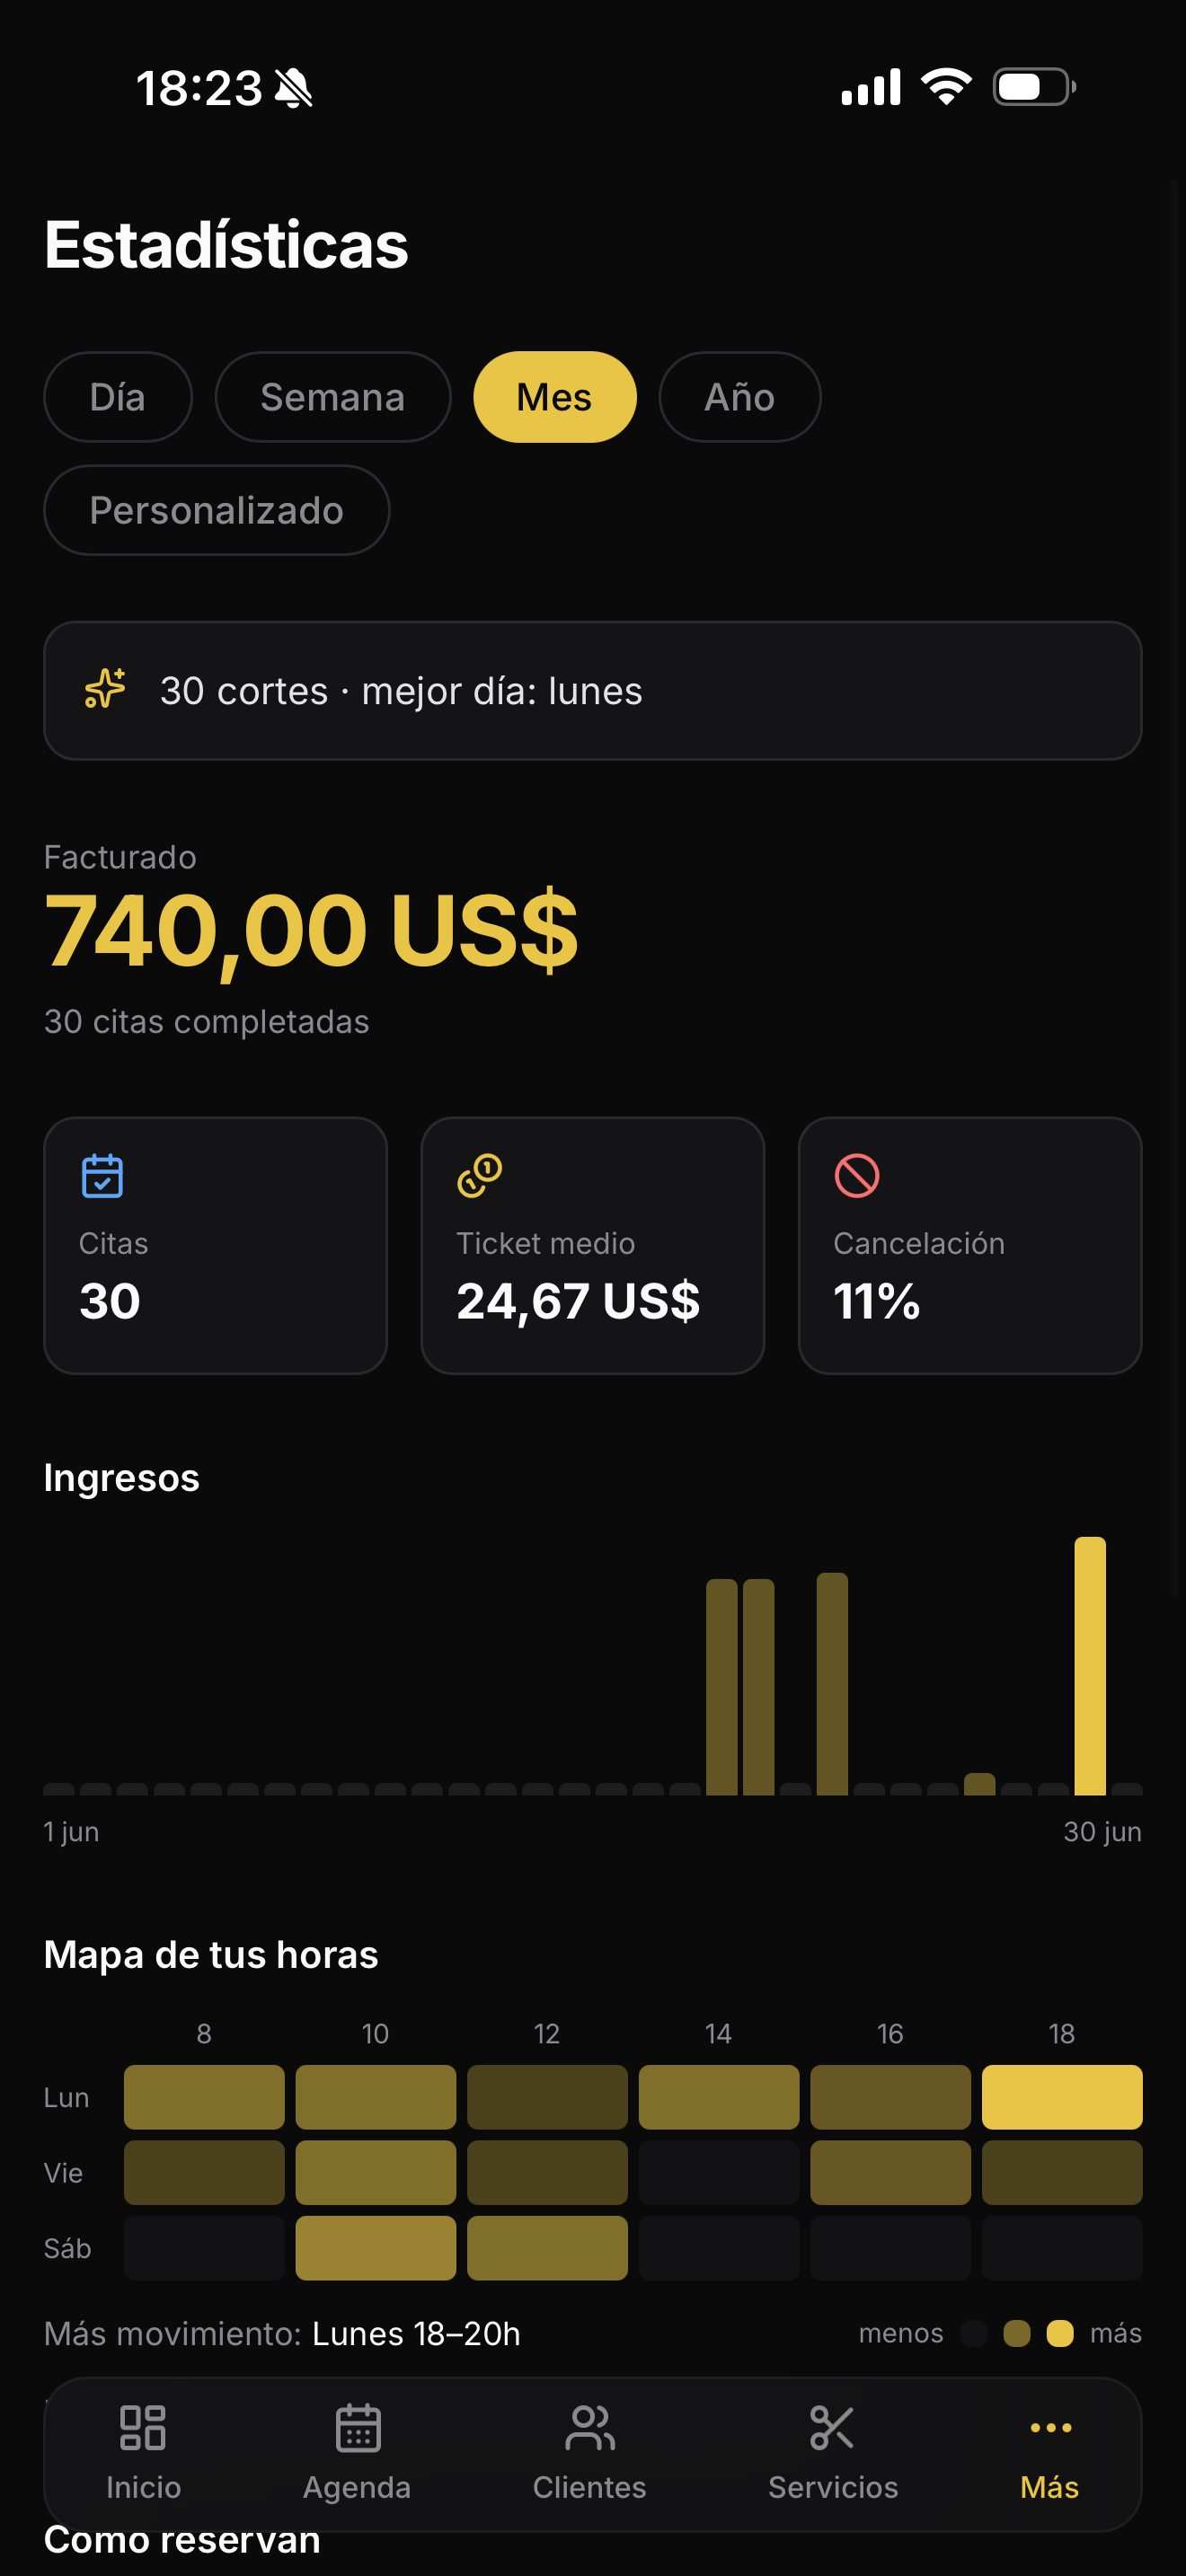Screen dimensions: 1186x2576
Task: Select the tallest bar in Ingresos chart
Action: tap(1090, 1666)
